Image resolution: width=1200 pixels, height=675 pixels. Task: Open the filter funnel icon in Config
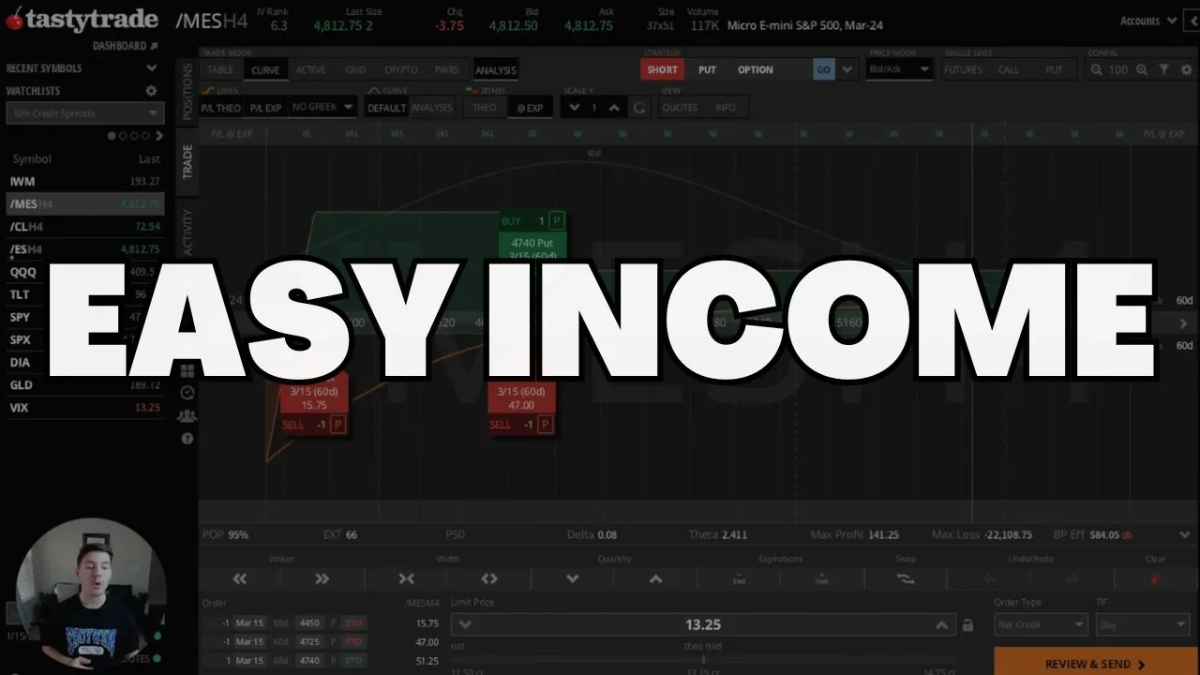[x=1164, y=70]
